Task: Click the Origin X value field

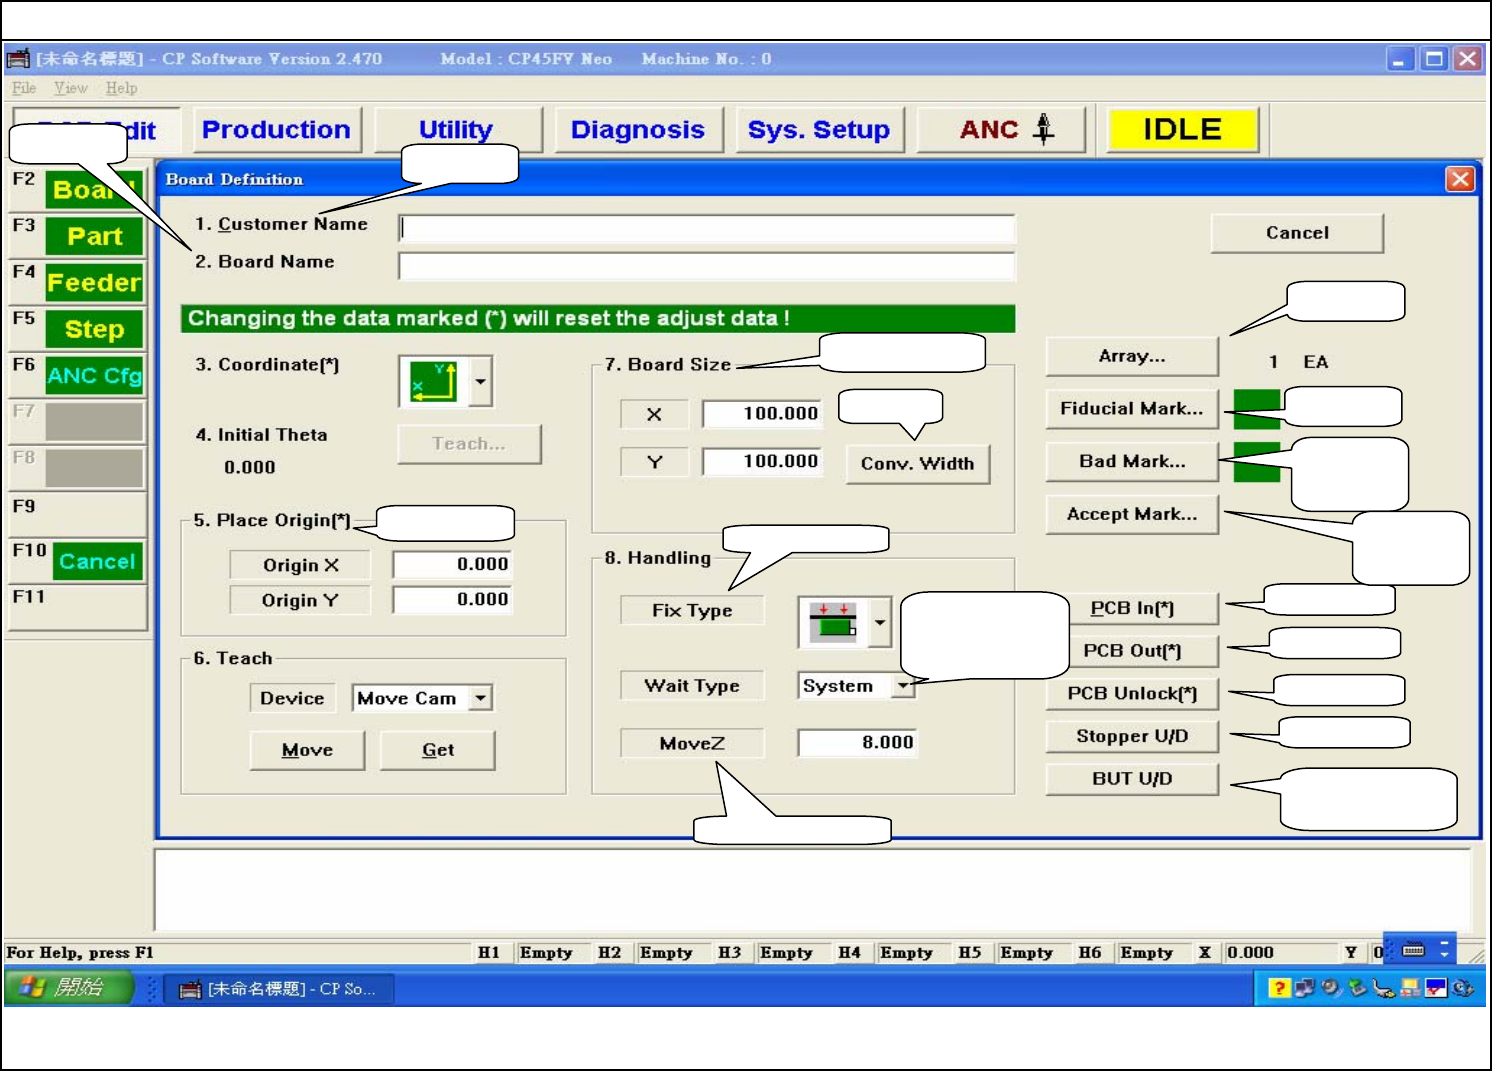Action: tap(453, 565)
